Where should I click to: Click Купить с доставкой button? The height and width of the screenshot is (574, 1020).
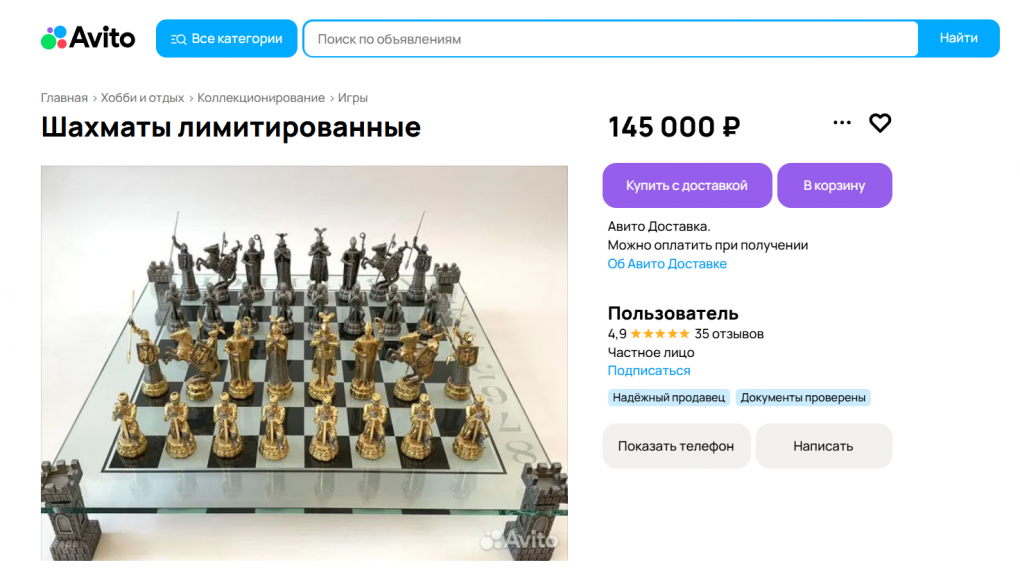(687, 185)
